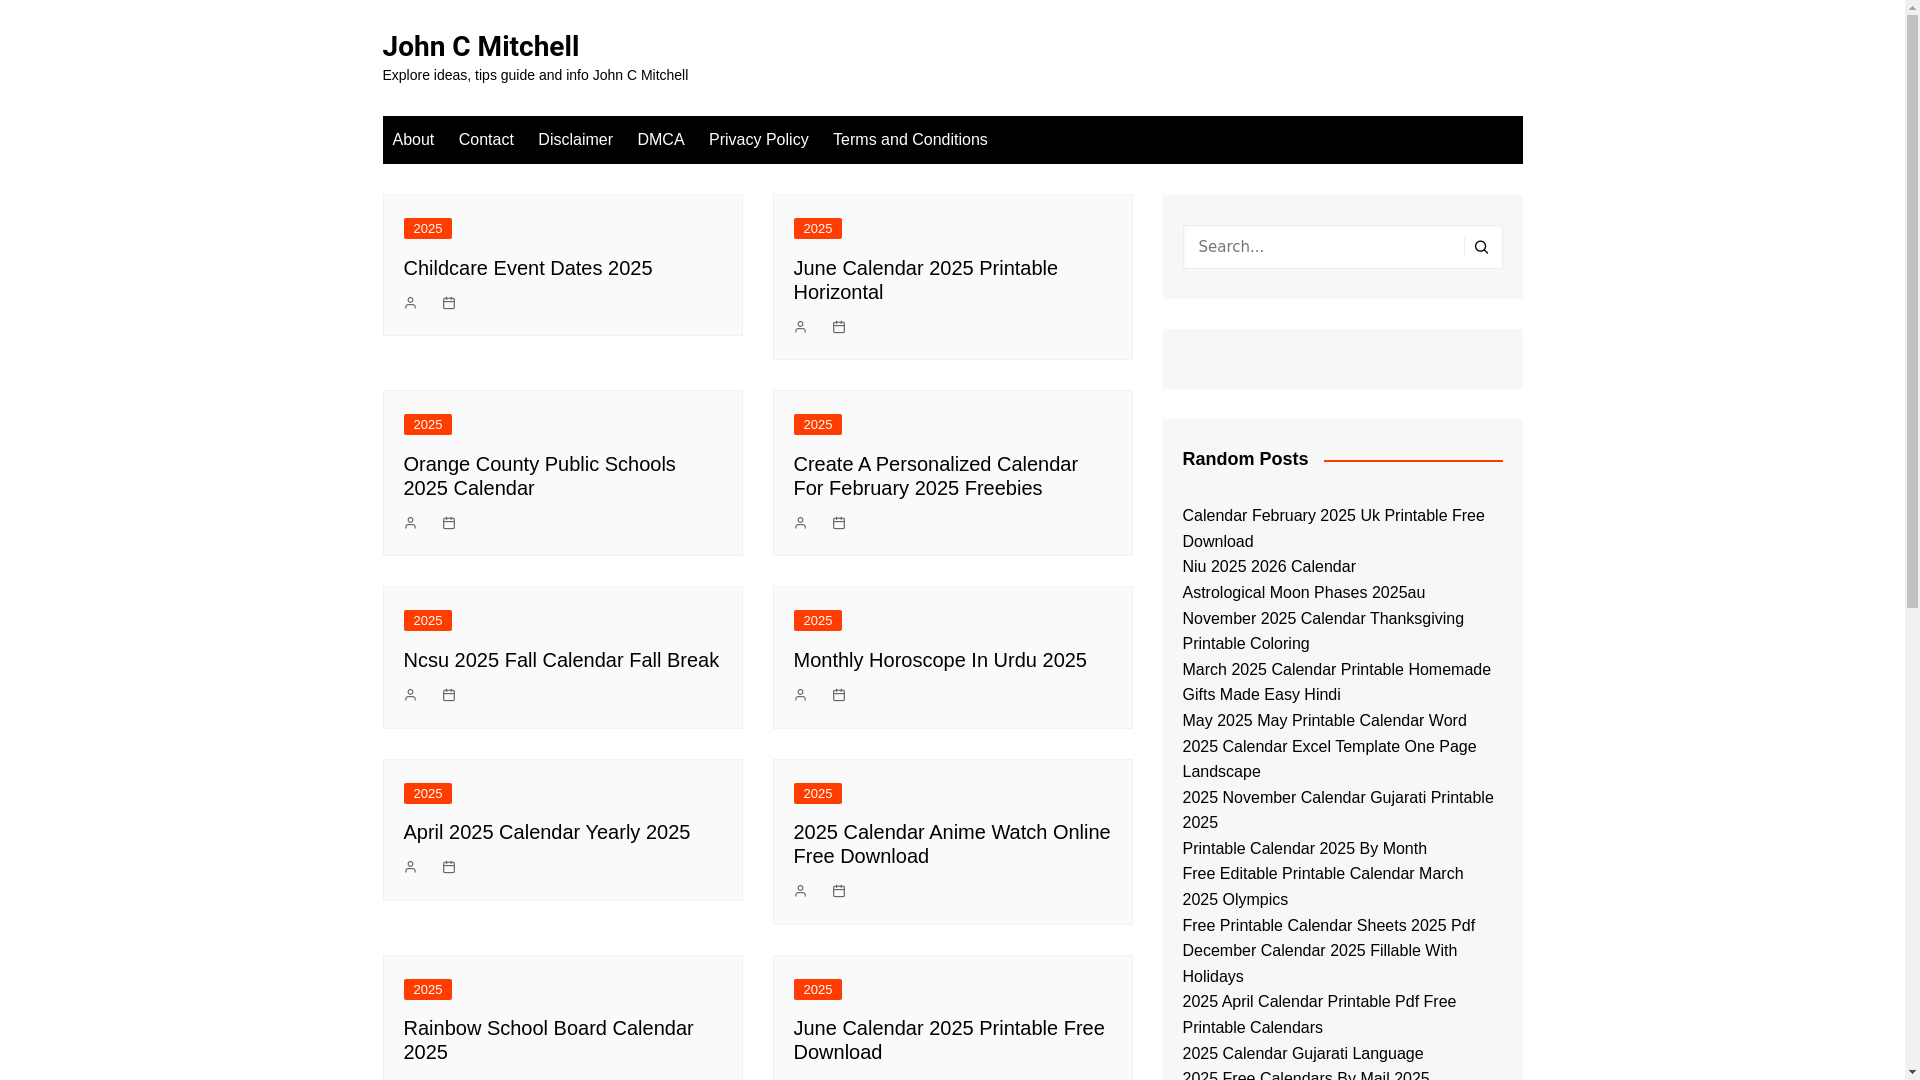Image resolution: width=1920 pixels, height=1080 pixels.
Task: Click date icon under Create A Personalized Calendar post
Action: 839,523
